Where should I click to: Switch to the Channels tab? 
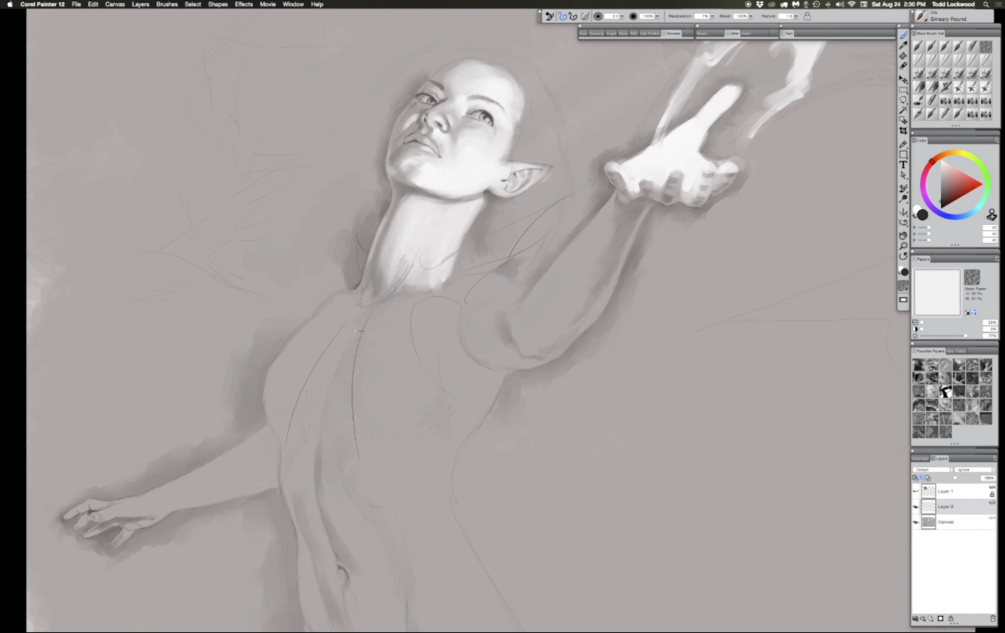point(920,459)
